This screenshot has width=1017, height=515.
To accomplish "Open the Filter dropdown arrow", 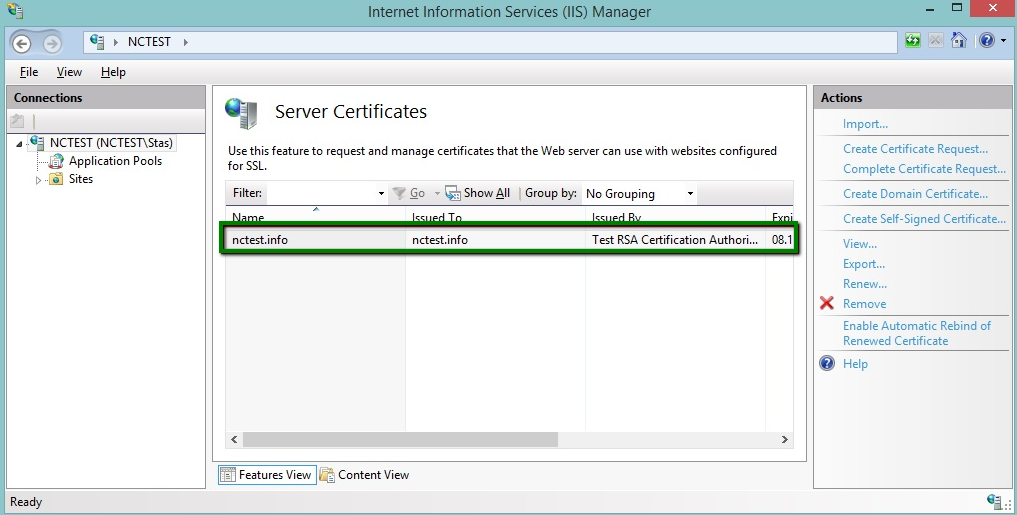I will 381,193.
